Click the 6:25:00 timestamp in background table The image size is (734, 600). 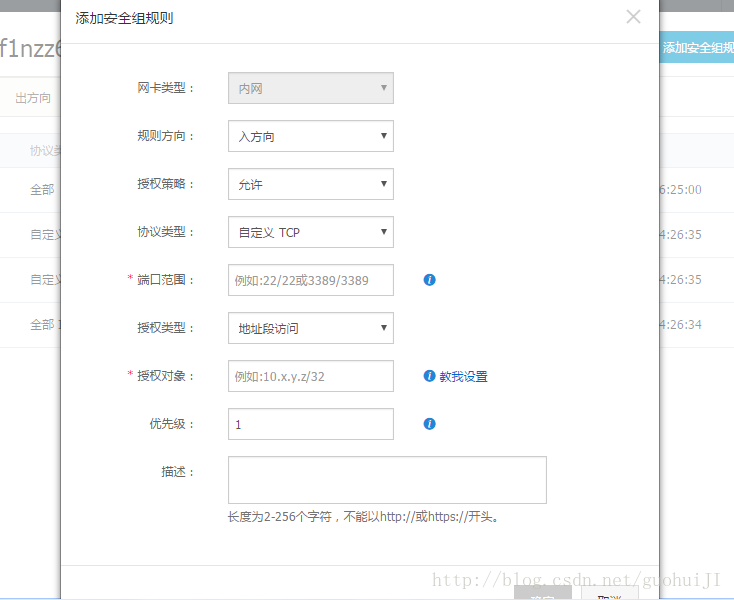tap(681, 190)
